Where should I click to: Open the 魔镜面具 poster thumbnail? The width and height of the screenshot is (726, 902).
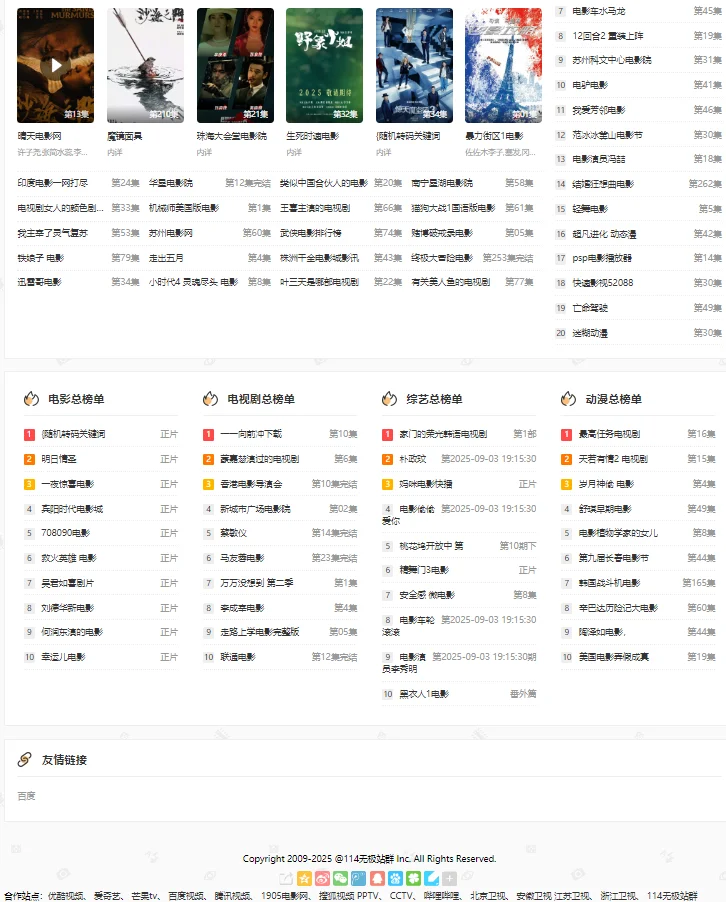146,65
